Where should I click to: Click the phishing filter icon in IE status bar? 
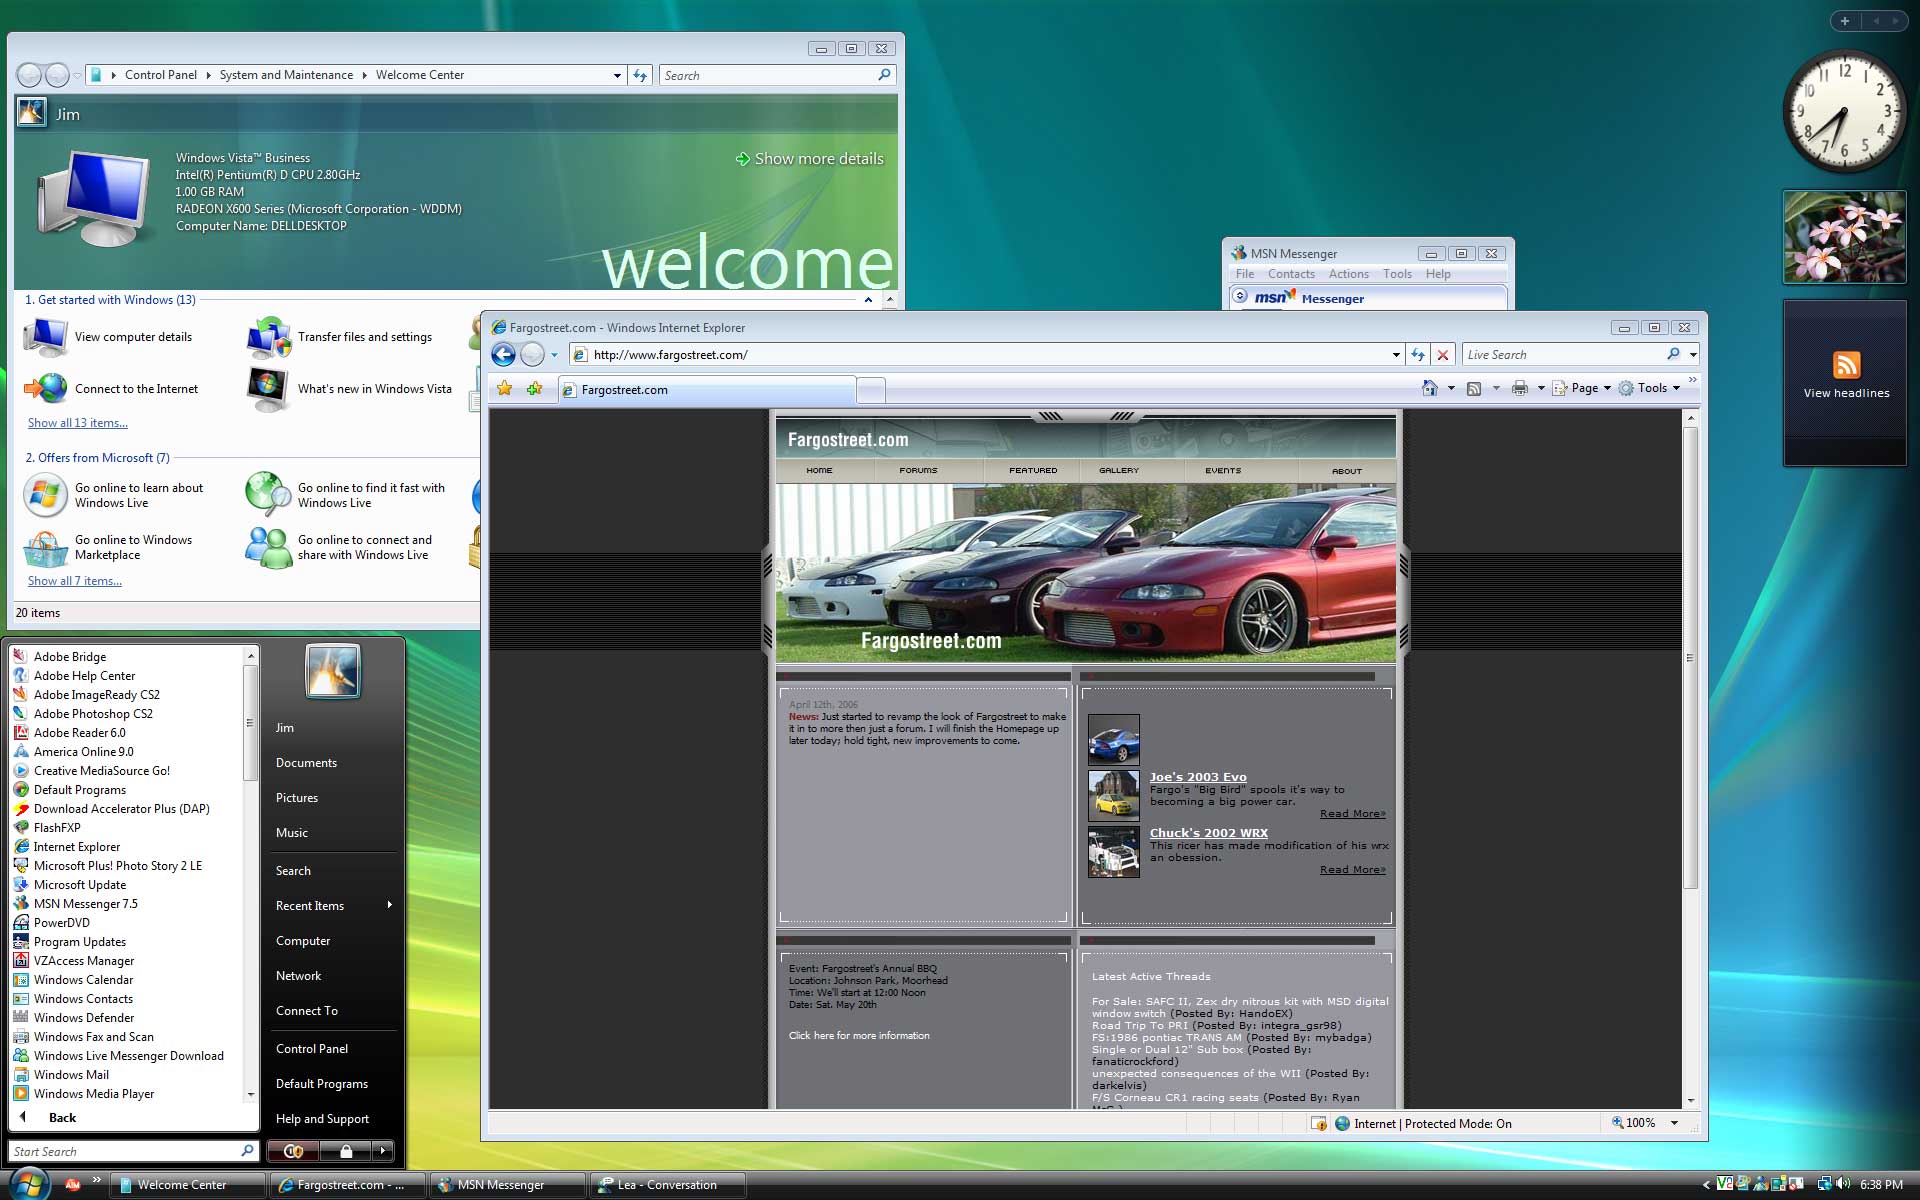(x=1319, y=1124)
